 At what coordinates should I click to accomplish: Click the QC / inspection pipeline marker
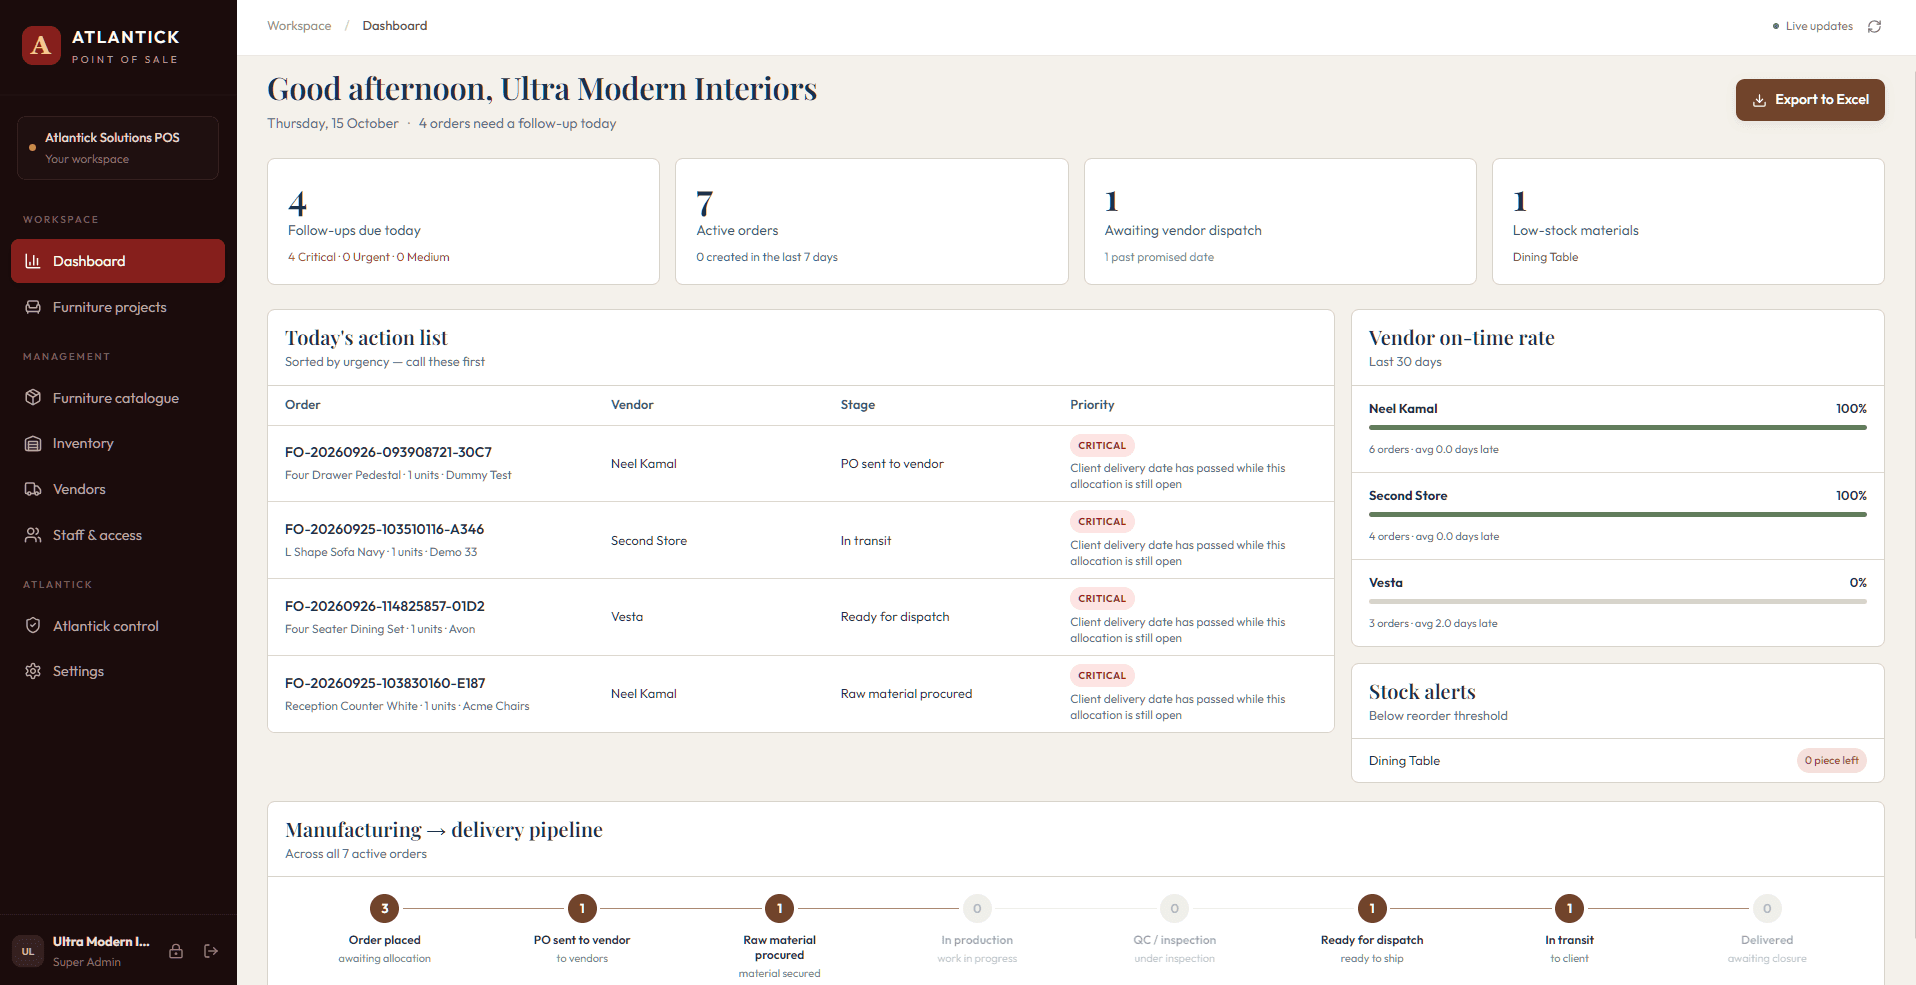point(1174,908)
